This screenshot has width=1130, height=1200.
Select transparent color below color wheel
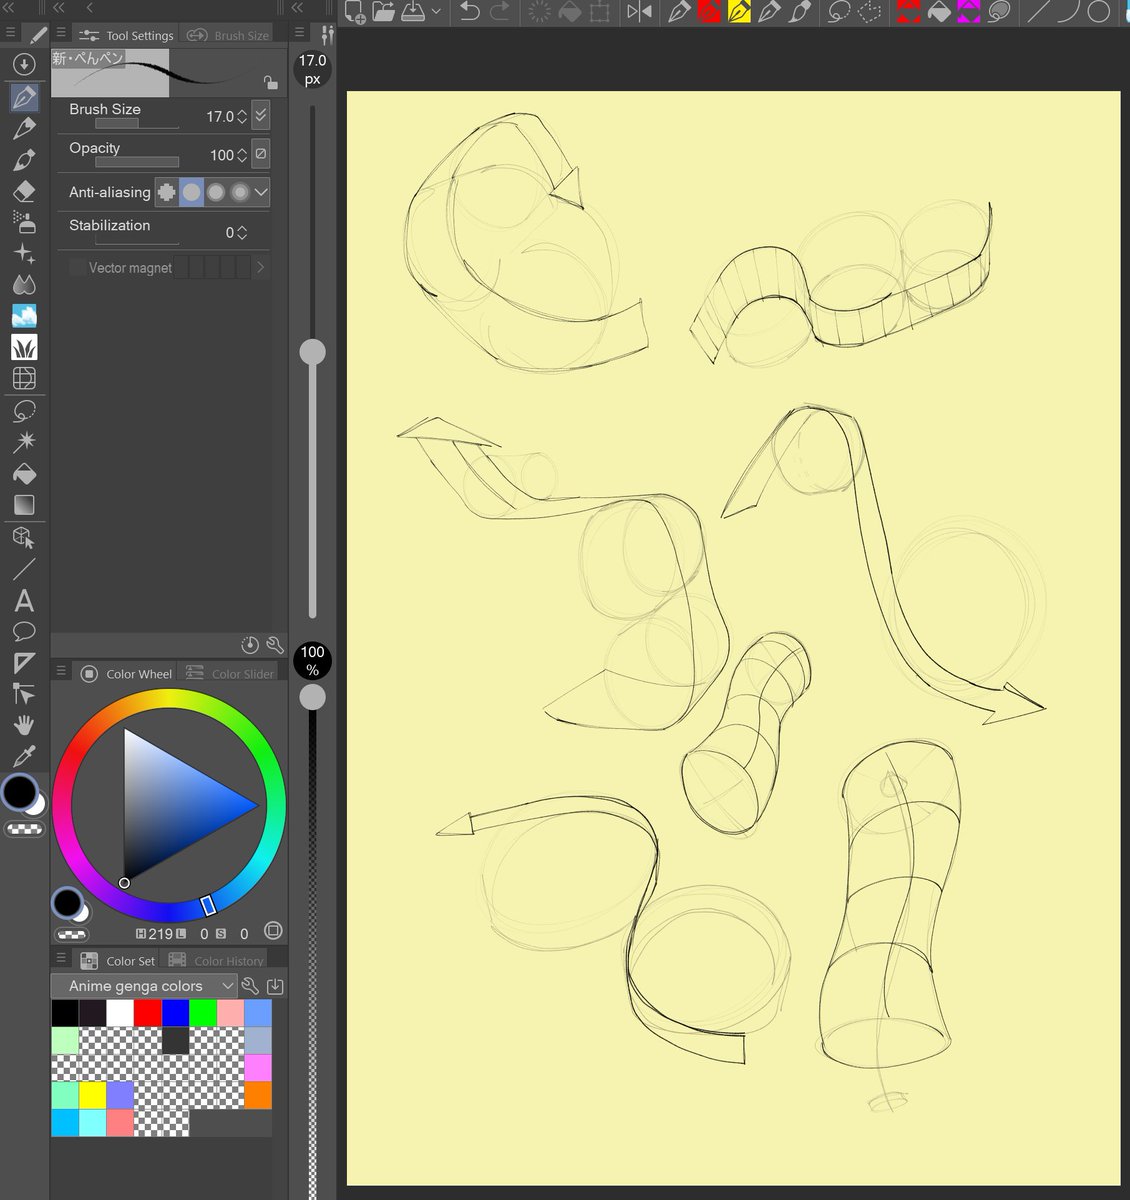[x=71, y=935]
